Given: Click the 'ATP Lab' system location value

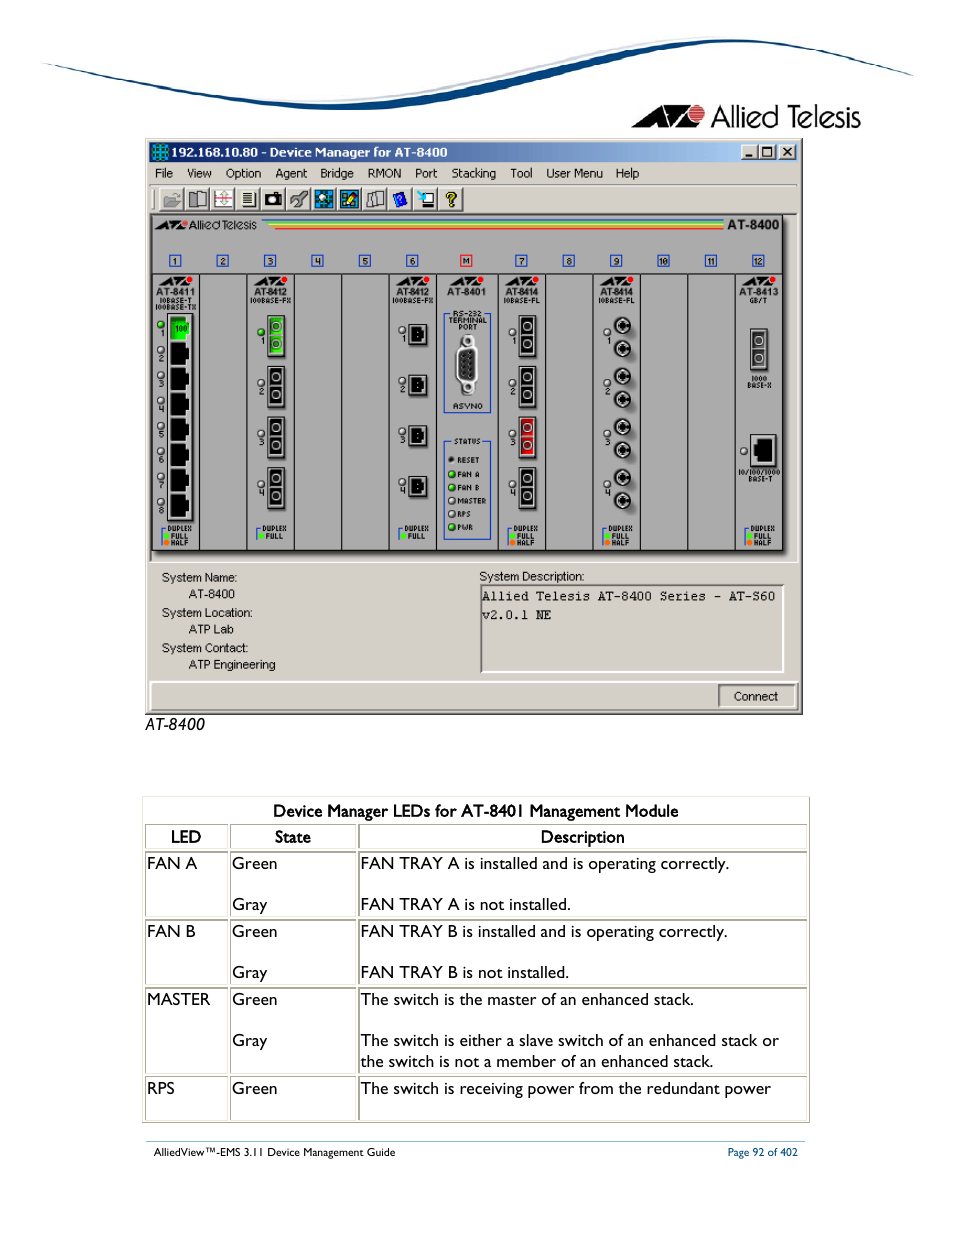Looking at the screenshot, I should coord(211,630).
